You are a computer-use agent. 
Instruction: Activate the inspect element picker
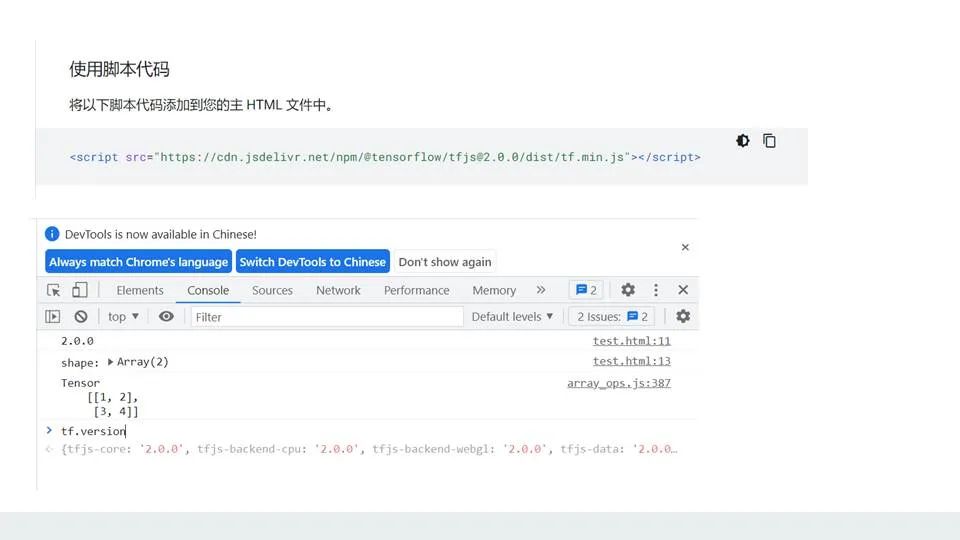(x=54, y=290)
